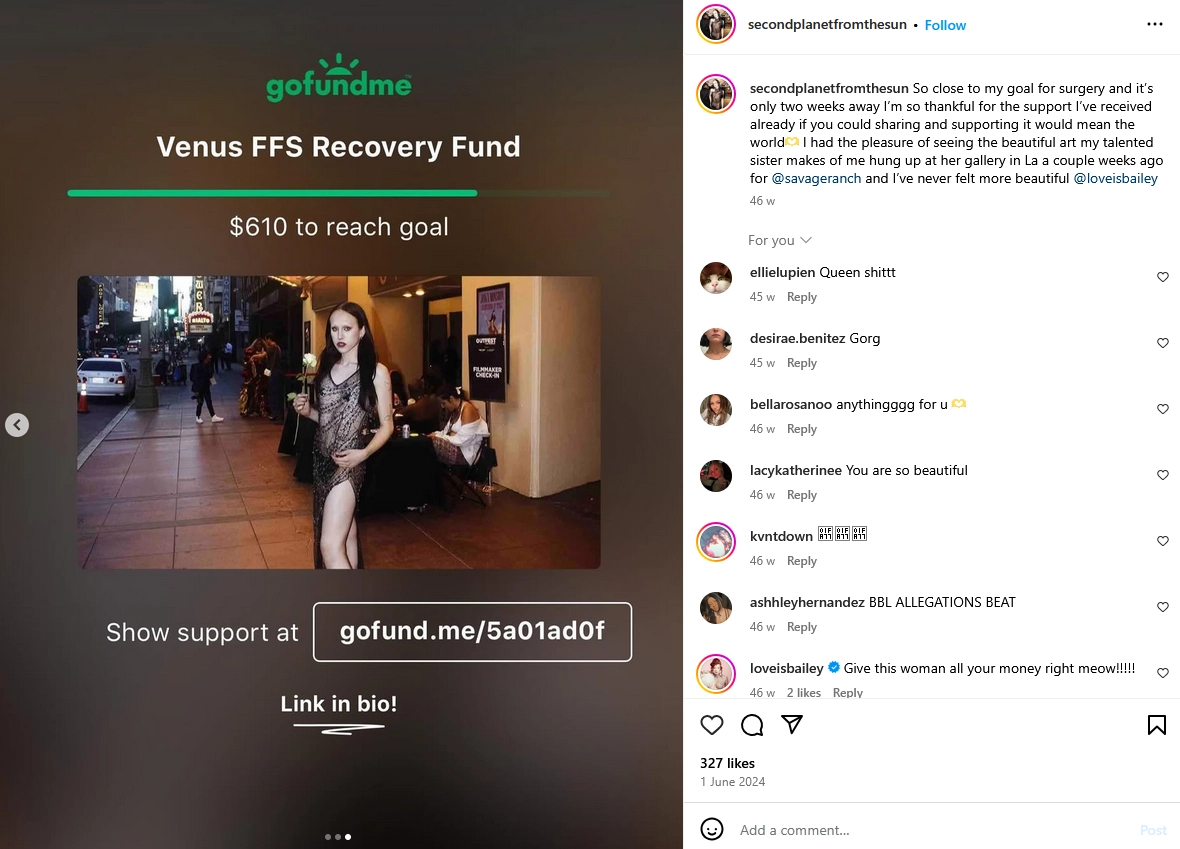This screenshot has height=849, width=1180.
Task: Like desirae.benitez's comment heart
Action: click(1163, 343)
